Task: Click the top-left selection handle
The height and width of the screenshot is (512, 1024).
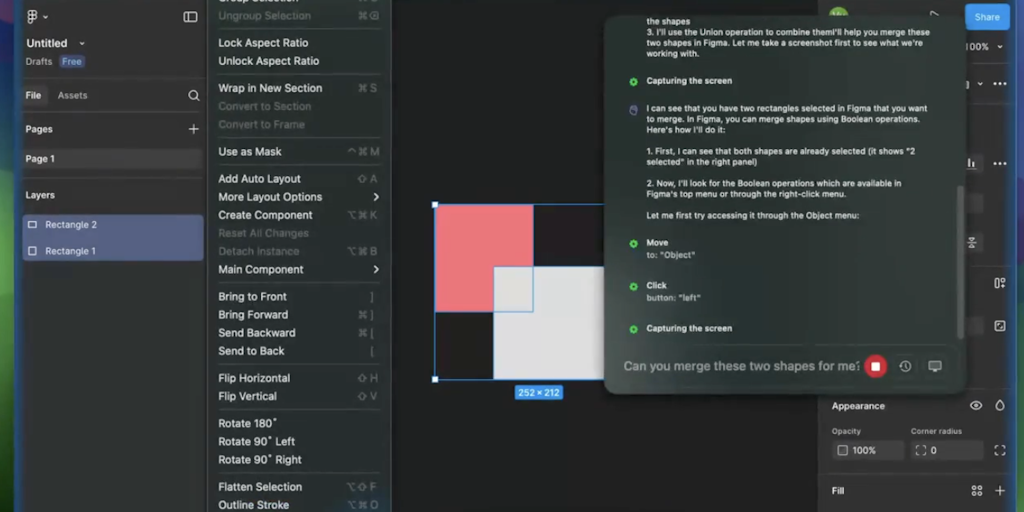Action: pos(436,205)
